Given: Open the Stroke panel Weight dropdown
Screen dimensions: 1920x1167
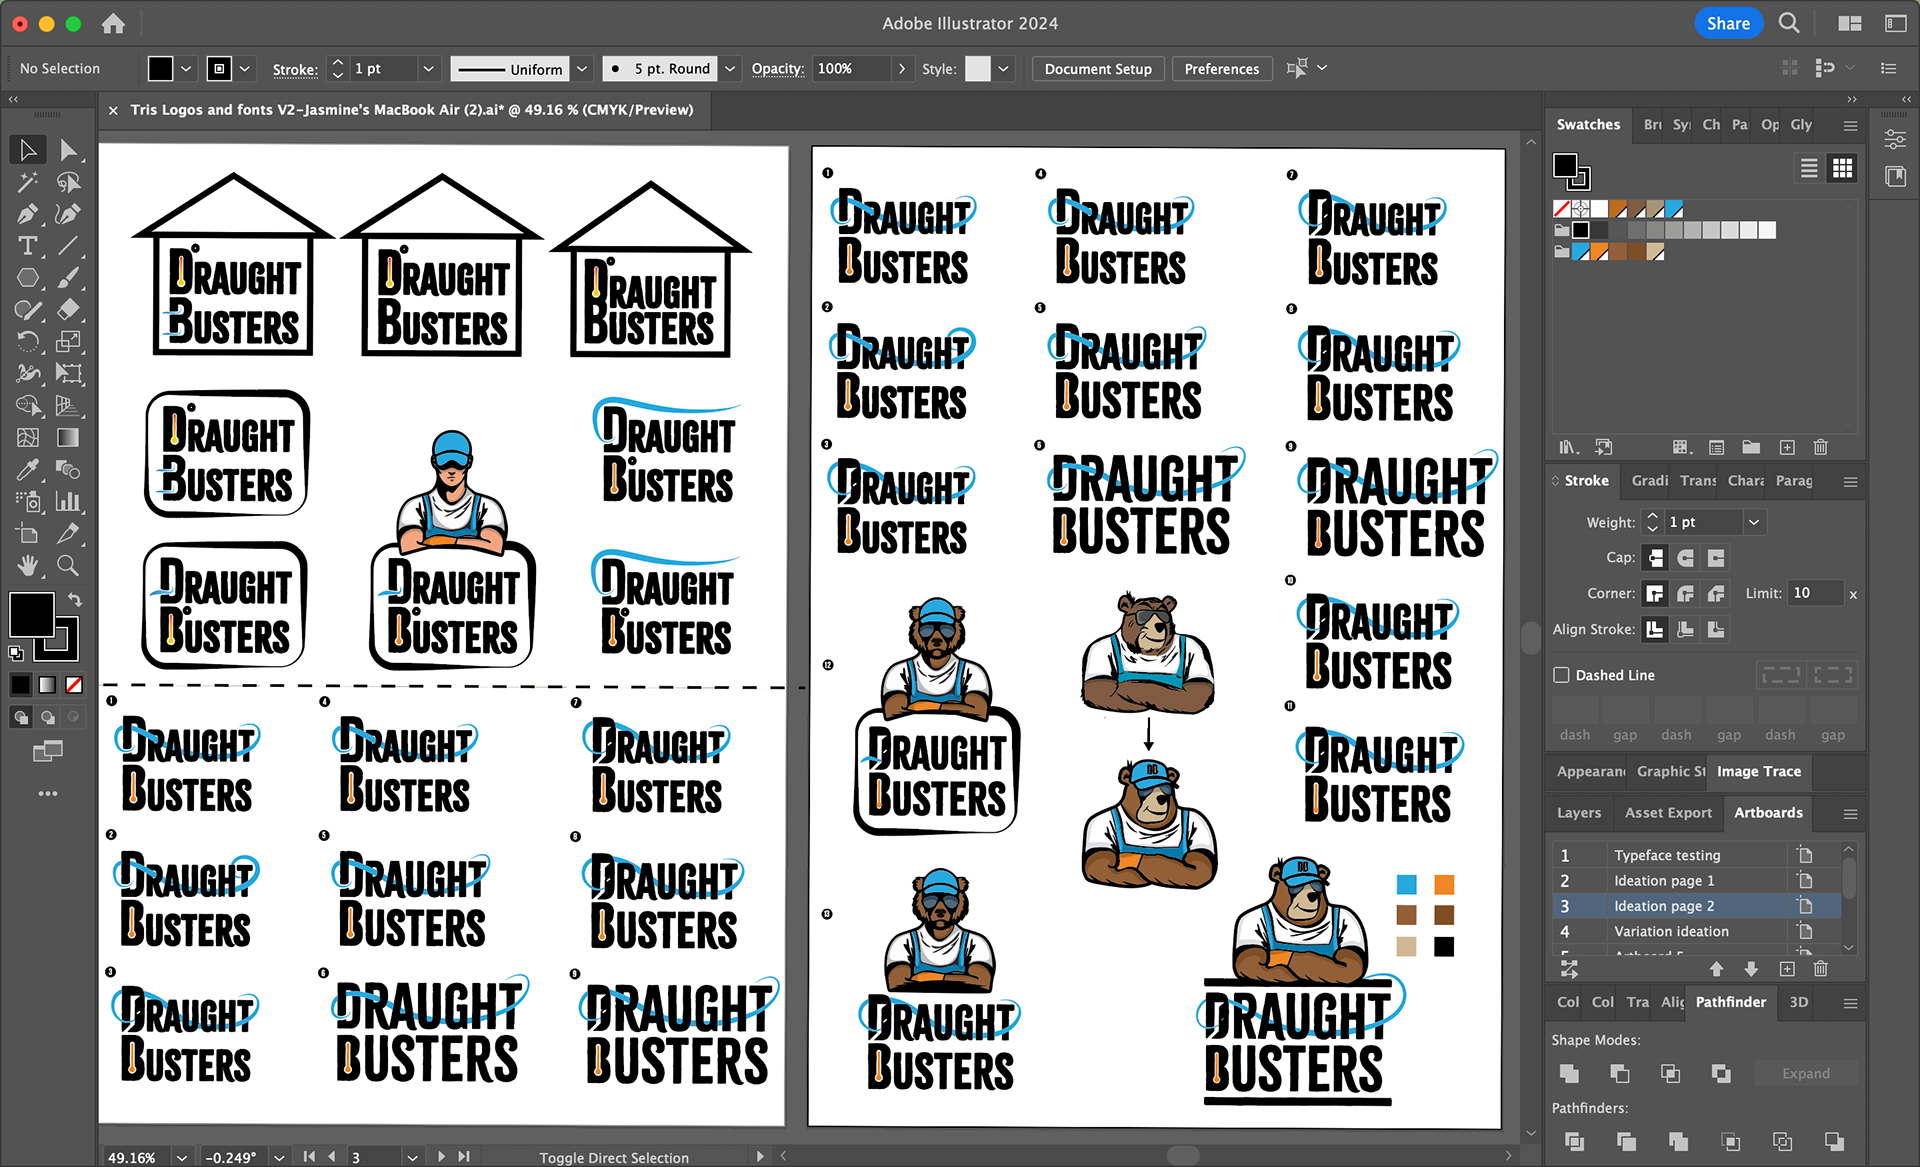Looking at the screenshot, I should click(1753, 522).
